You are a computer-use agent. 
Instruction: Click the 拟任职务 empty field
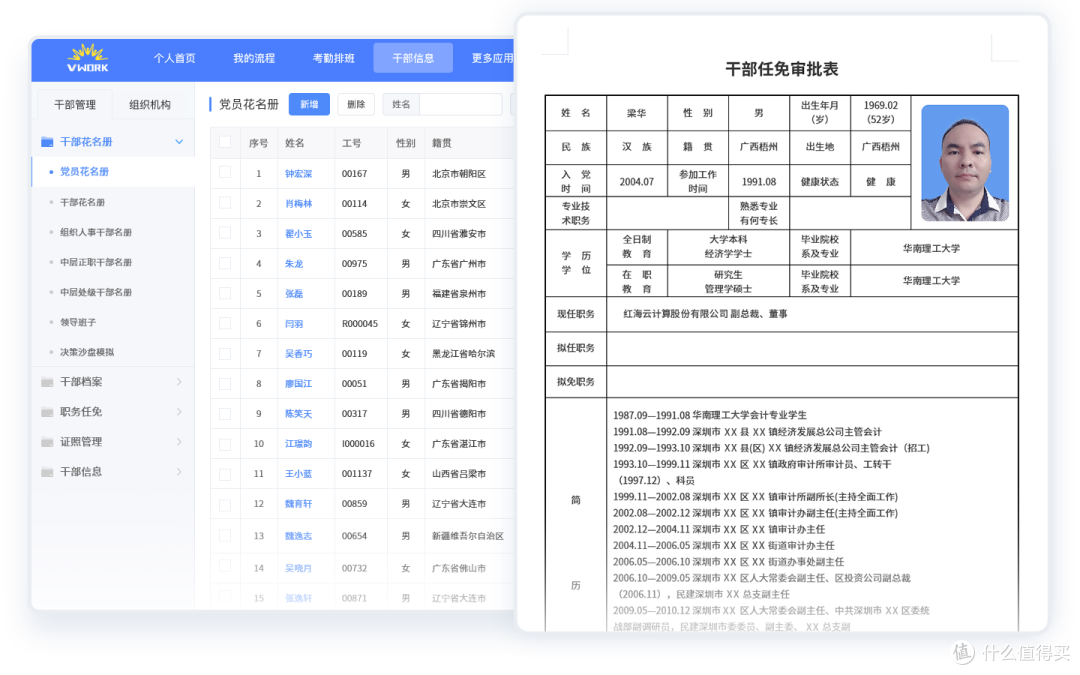(x=812, y=348)
